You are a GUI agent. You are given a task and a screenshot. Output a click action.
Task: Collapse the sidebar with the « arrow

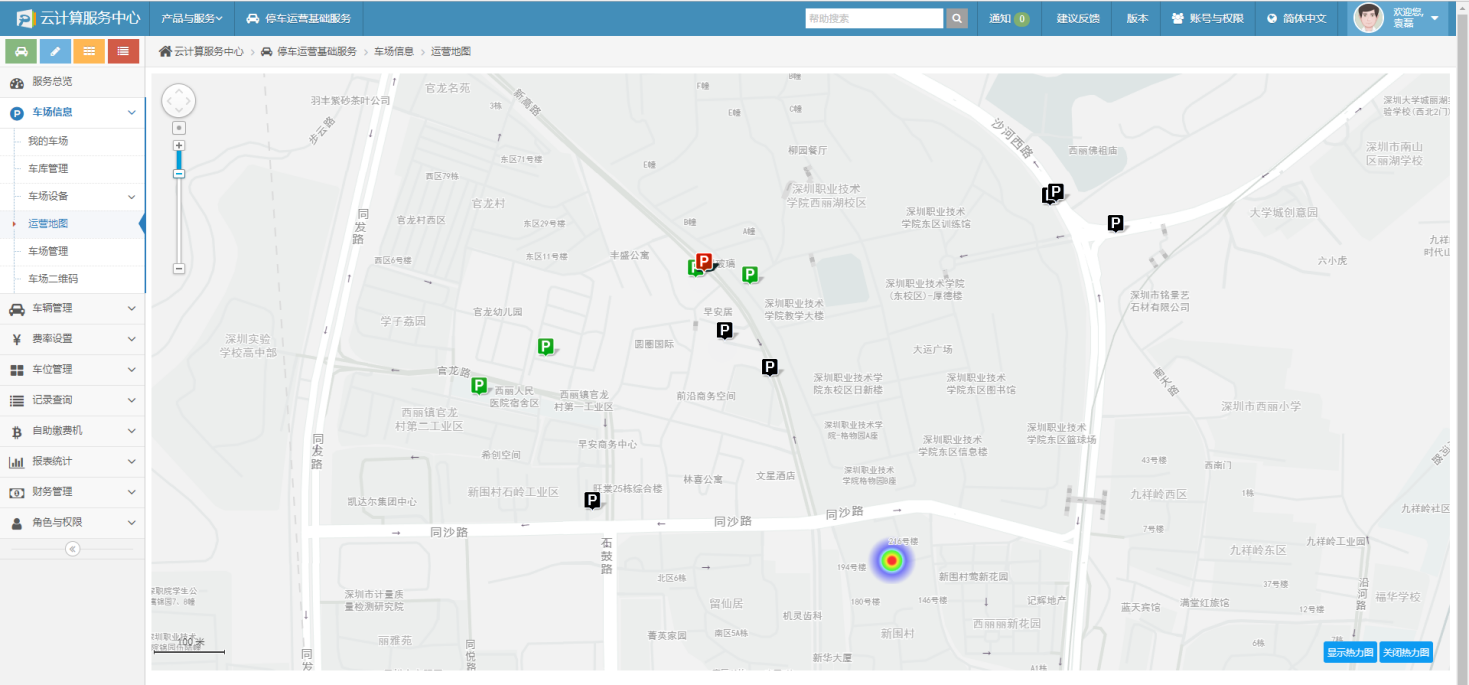point(71,548)
